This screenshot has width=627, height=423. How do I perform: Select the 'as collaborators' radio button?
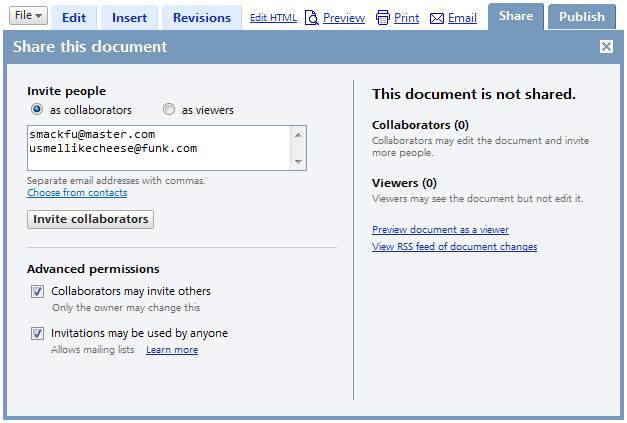coord(37,109)
